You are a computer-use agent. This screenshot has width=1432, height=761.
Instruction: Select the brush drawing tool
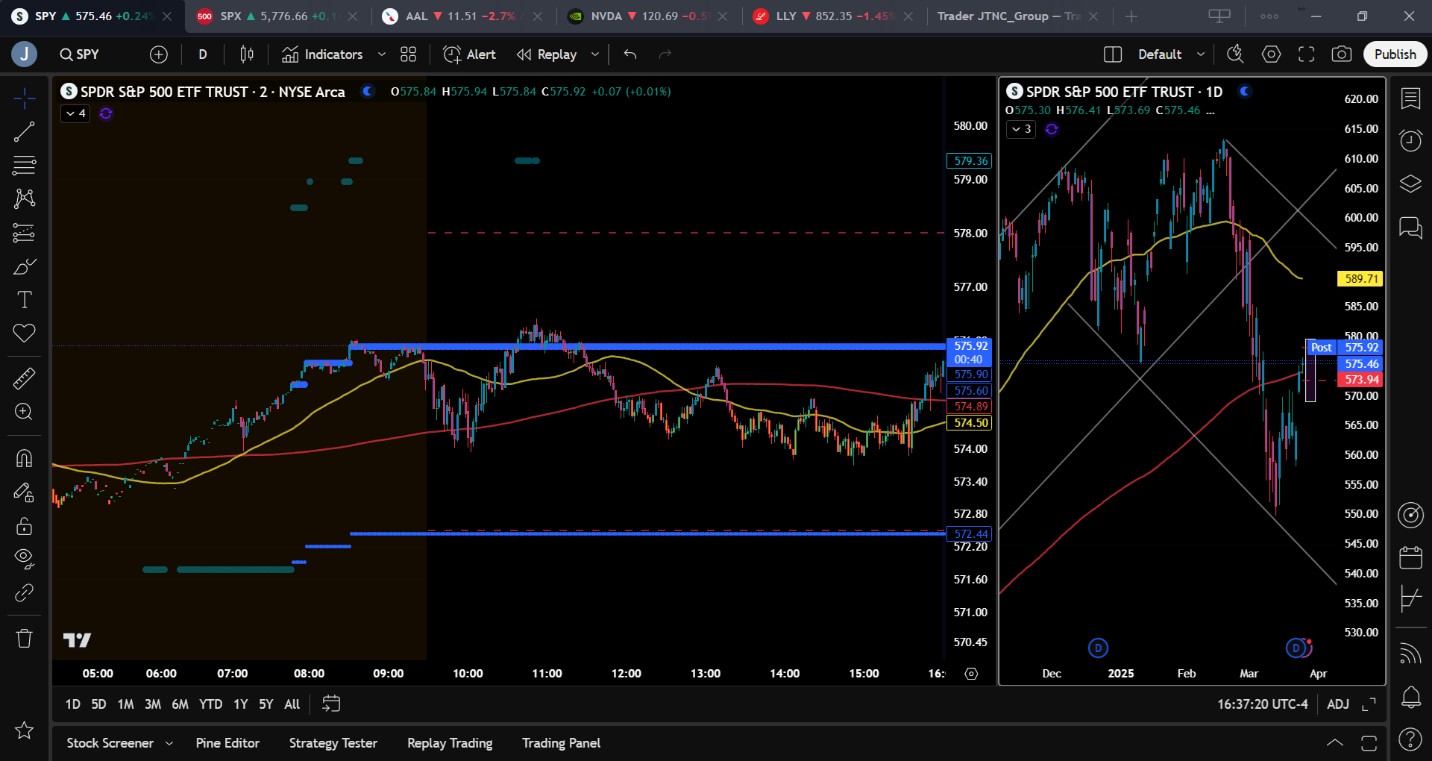pos(24,266)
